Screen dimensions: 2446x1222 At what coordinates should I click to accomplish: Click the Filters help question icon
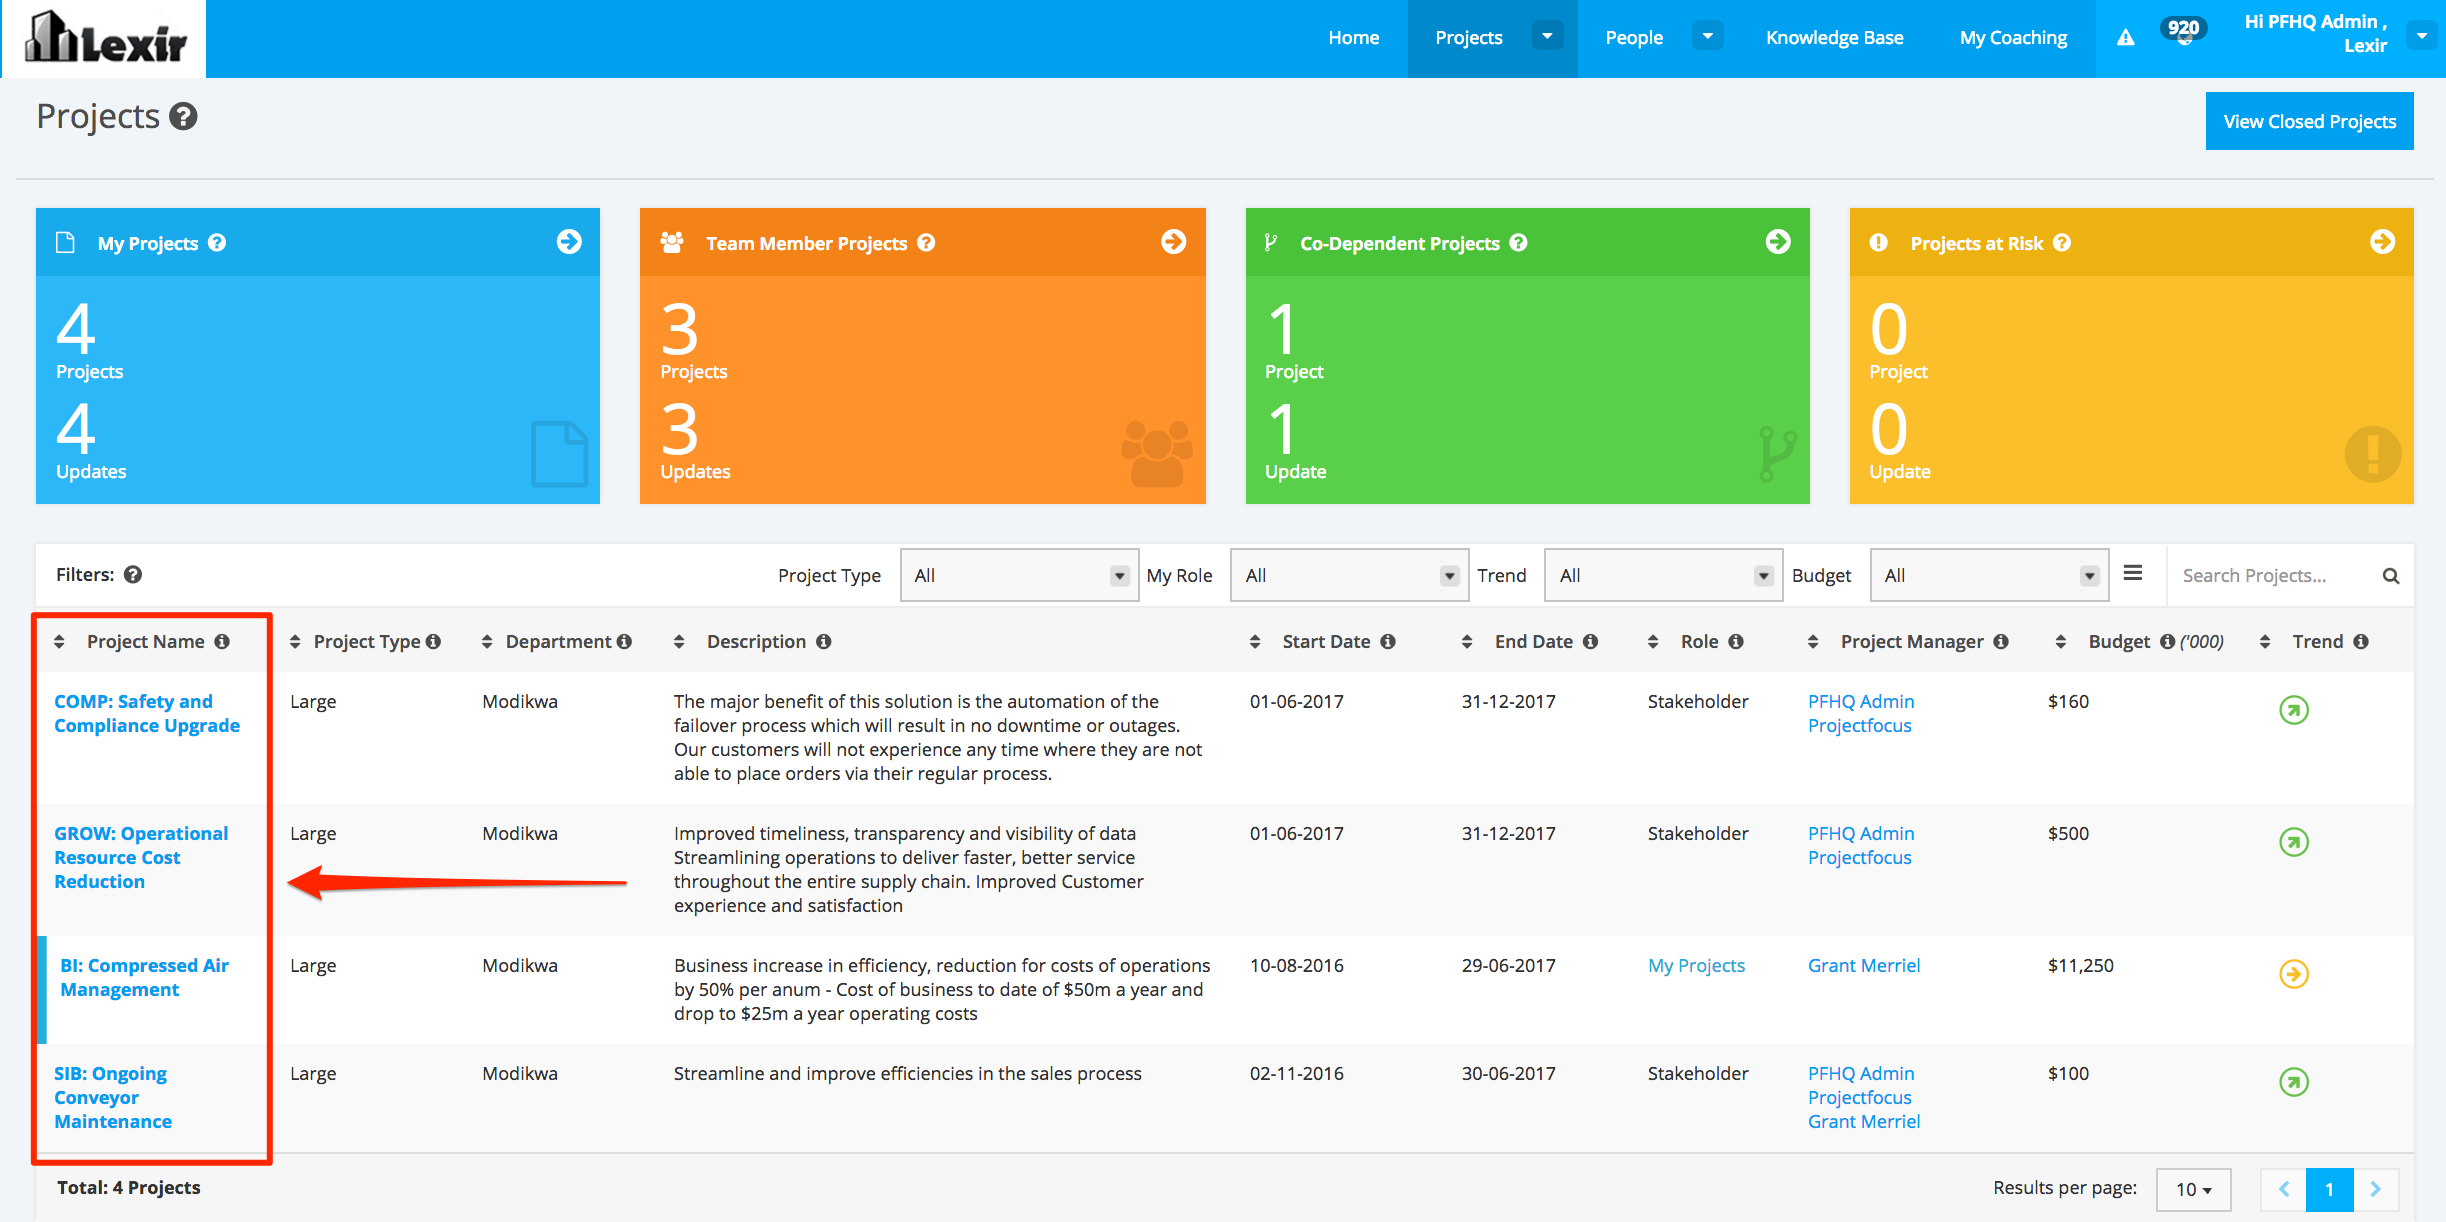coord(133,575)
